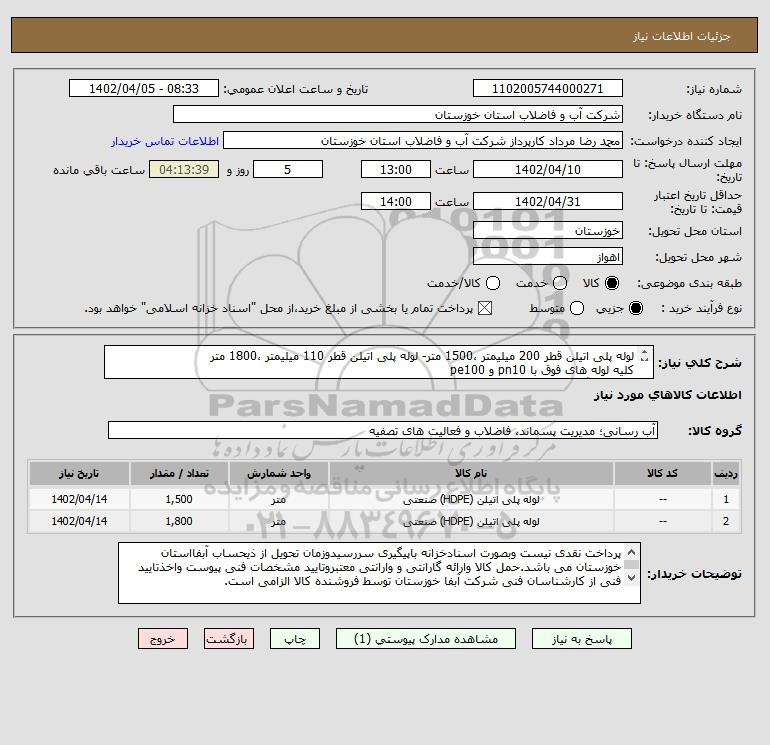
Task: Click the خروج exit button
Action: click(163, 639)
